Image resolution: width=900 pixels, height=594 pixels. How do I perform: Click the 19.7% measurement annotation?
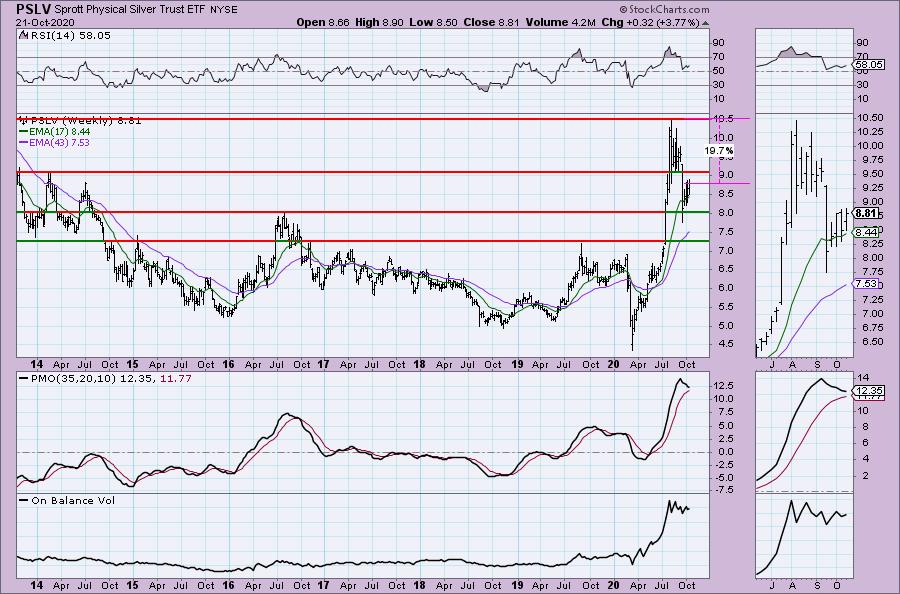(x=719, y=151)
